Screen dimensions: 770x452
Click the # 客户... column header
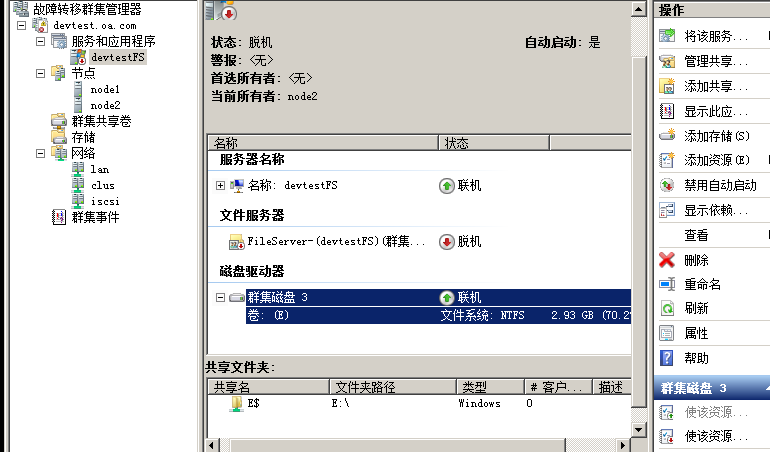pos(558,387)
